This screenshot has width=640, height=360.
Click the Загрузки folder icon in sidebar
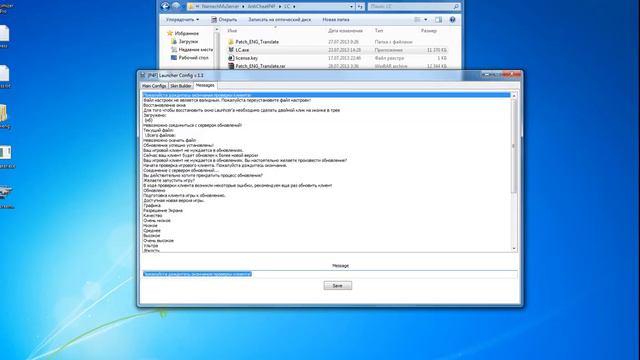[174, 41]
